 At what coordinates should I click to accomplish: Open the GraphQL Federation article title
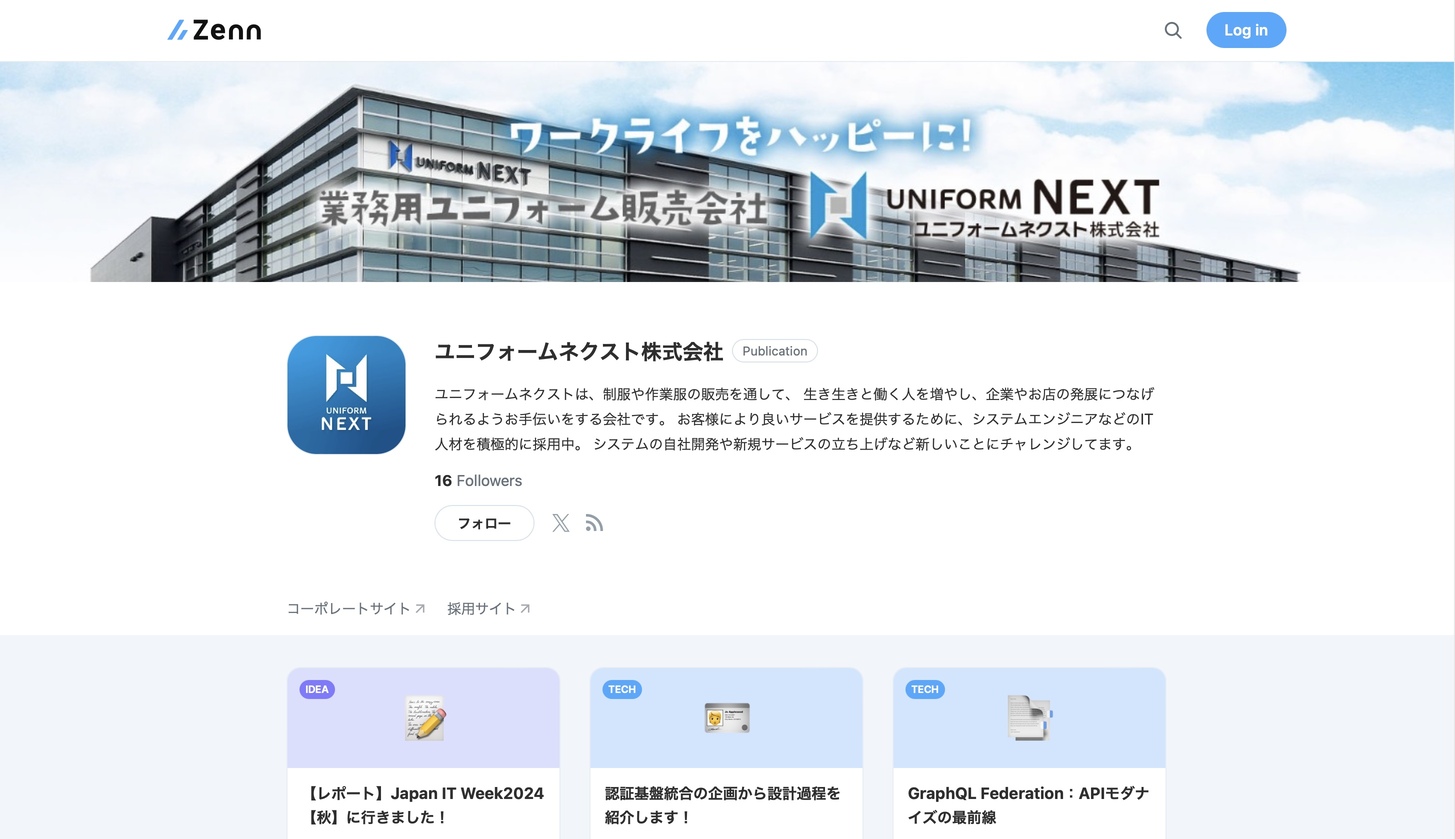coord(1028,805)
